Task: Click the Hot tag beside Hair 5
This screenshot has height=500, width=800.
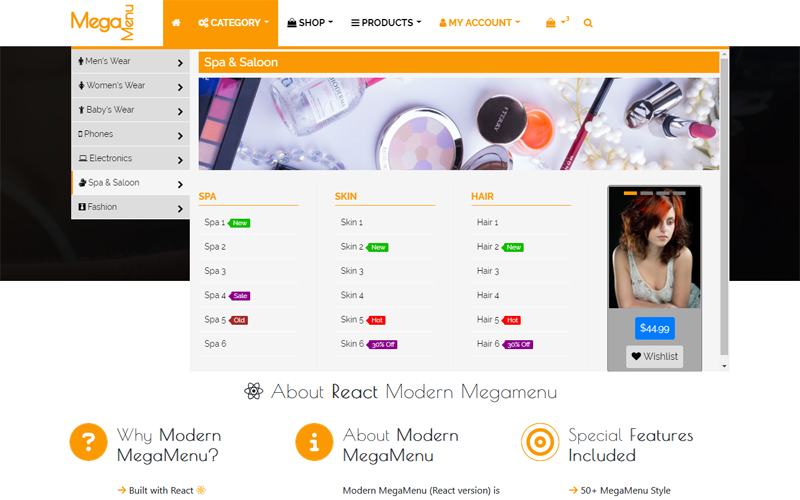Action: click(512, 320)
